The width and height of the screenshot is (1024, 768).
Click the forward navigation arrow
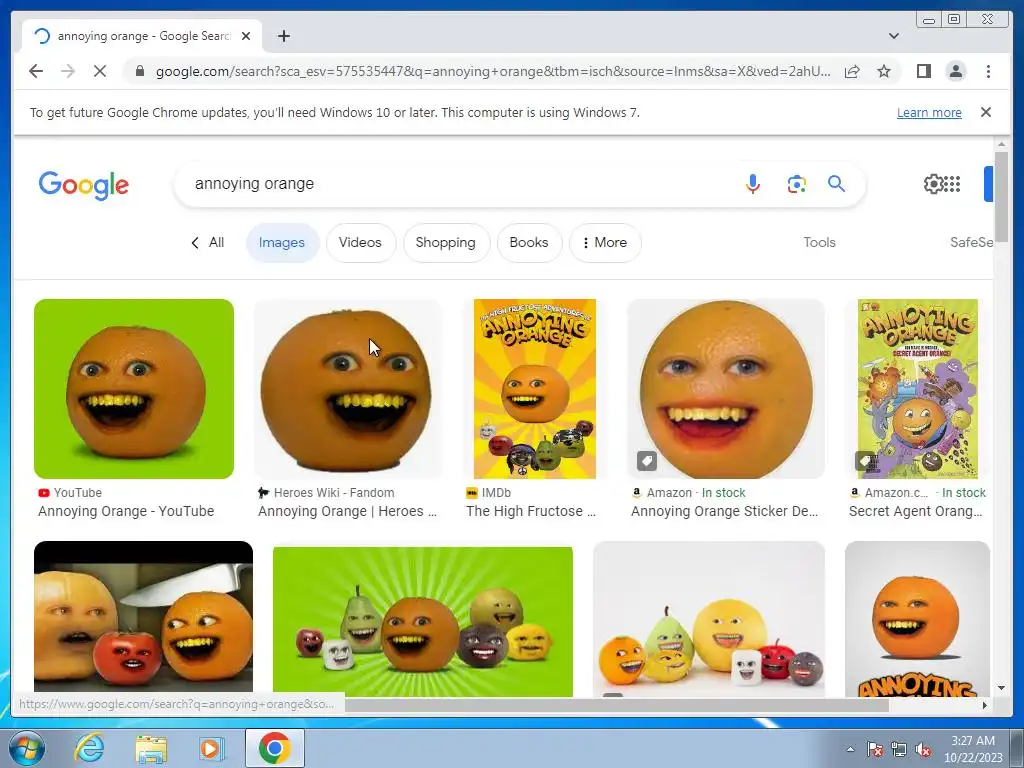tap(68, 71)
